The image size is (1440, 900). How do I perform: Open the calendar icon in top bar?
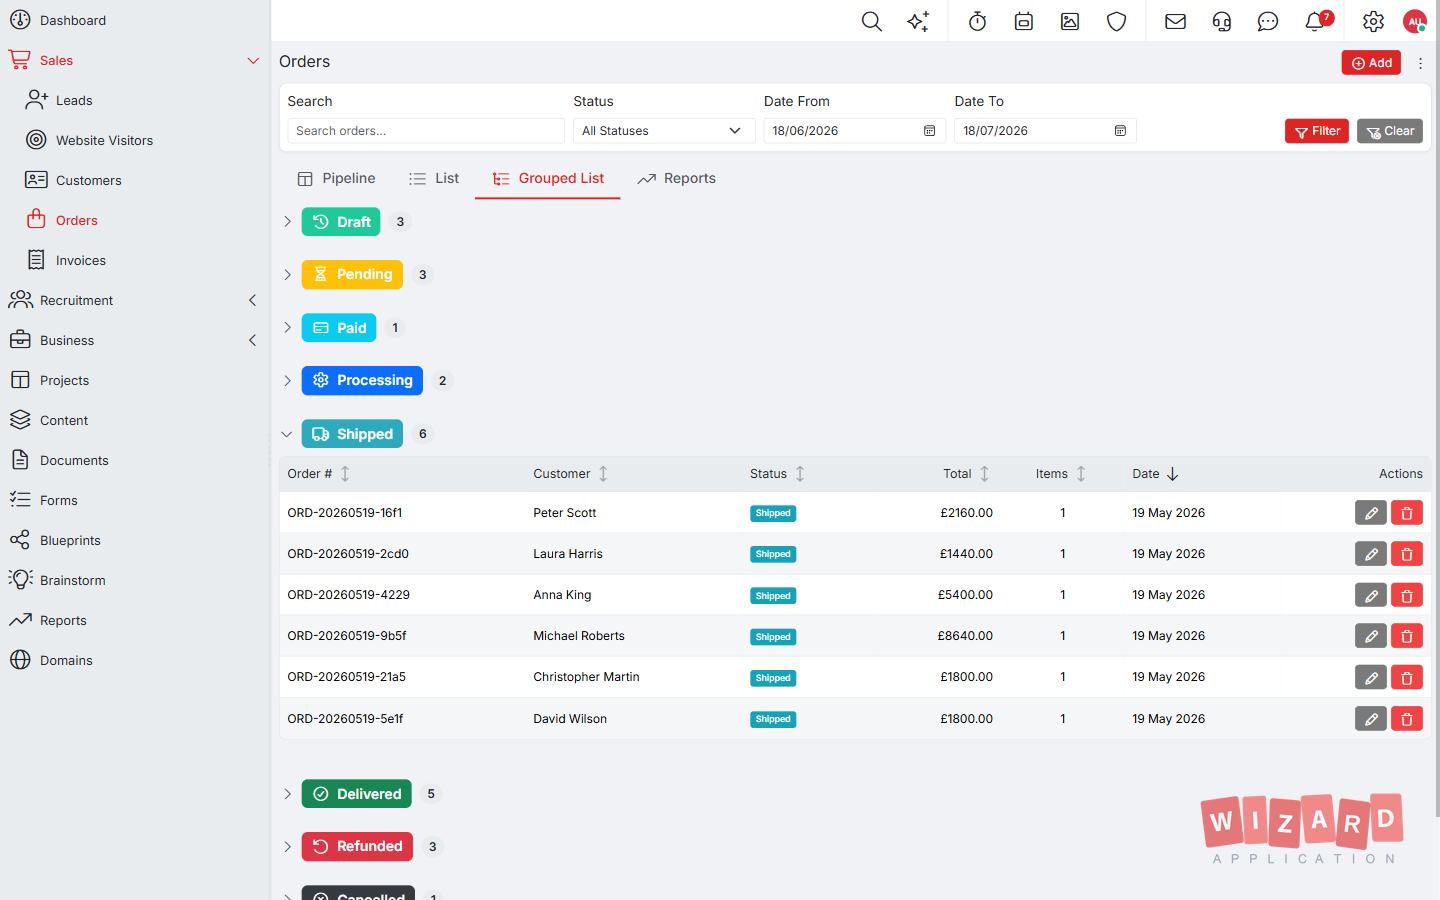[1024, 21]
